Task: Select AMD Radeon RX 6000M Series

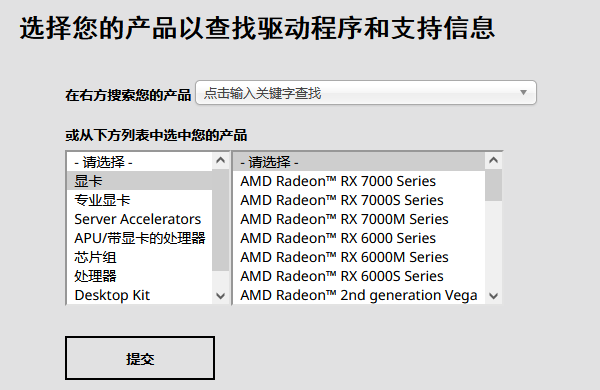Action: 359,257
